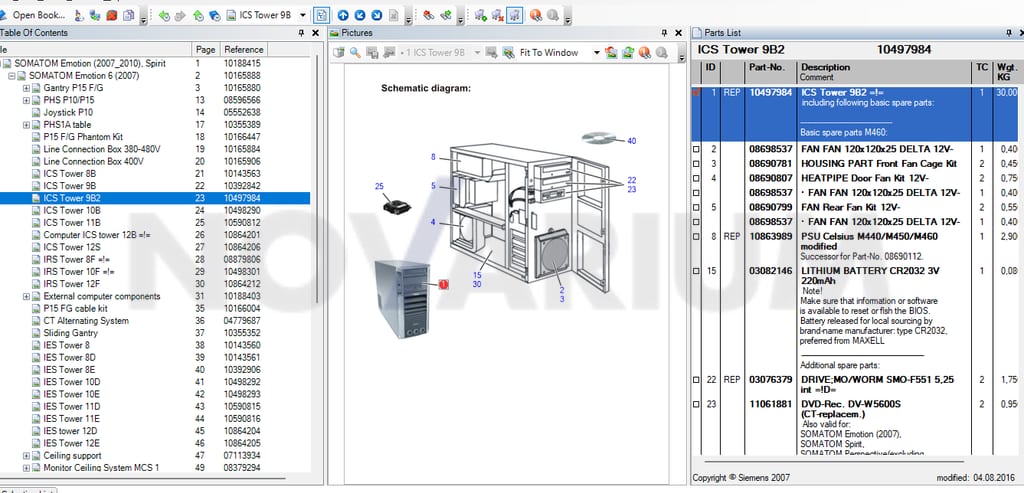
Task: Sort by the Reference column header
Action: click(x=244, y=50)
